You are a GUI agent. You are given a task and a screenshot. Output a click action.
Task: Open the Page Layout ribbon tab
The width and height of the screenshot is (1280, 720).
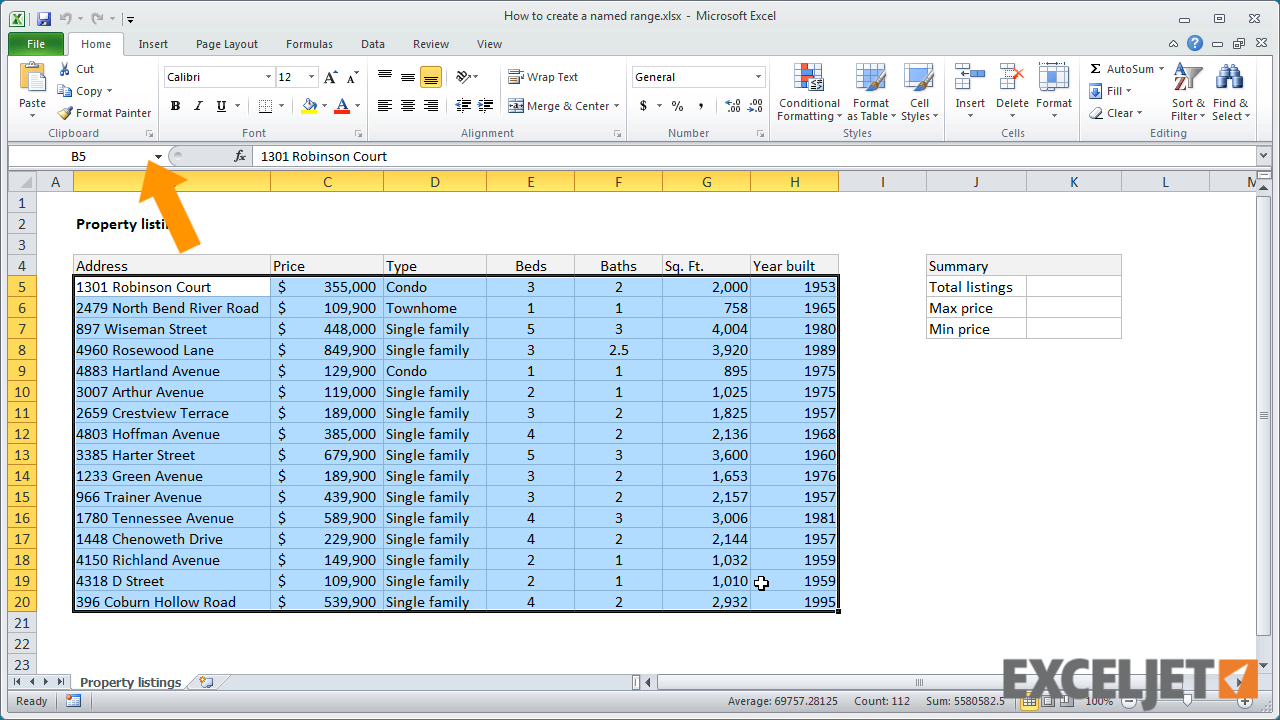(227, 44)
